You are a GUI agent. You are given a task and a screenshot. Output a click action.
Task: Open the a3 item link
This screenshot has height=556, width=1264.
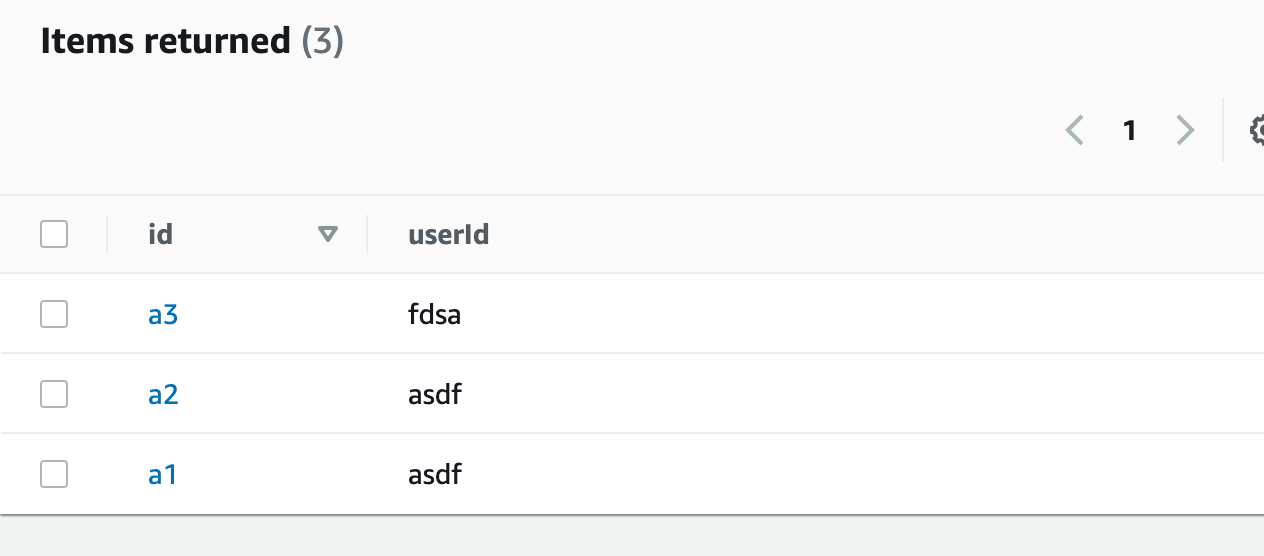click(x=163, y=315)
